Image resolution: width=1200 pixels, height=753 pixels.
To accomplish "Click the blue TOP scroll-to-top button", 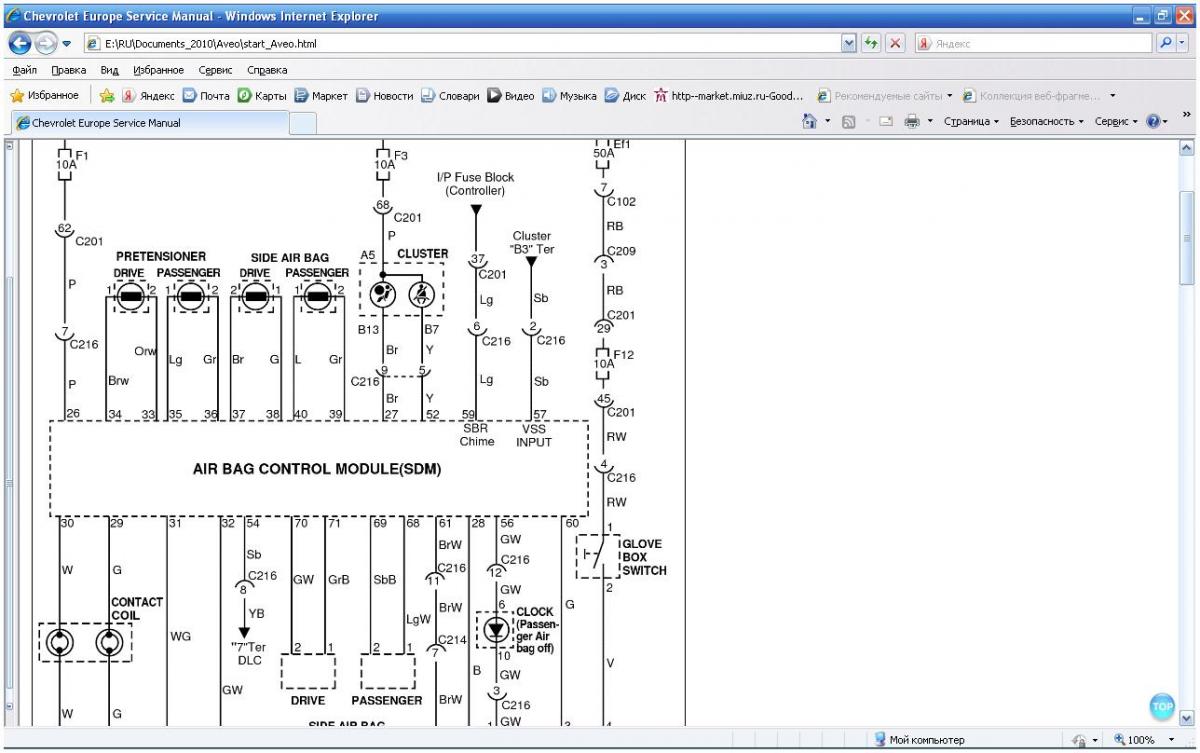I will [x=1162, y=706].
